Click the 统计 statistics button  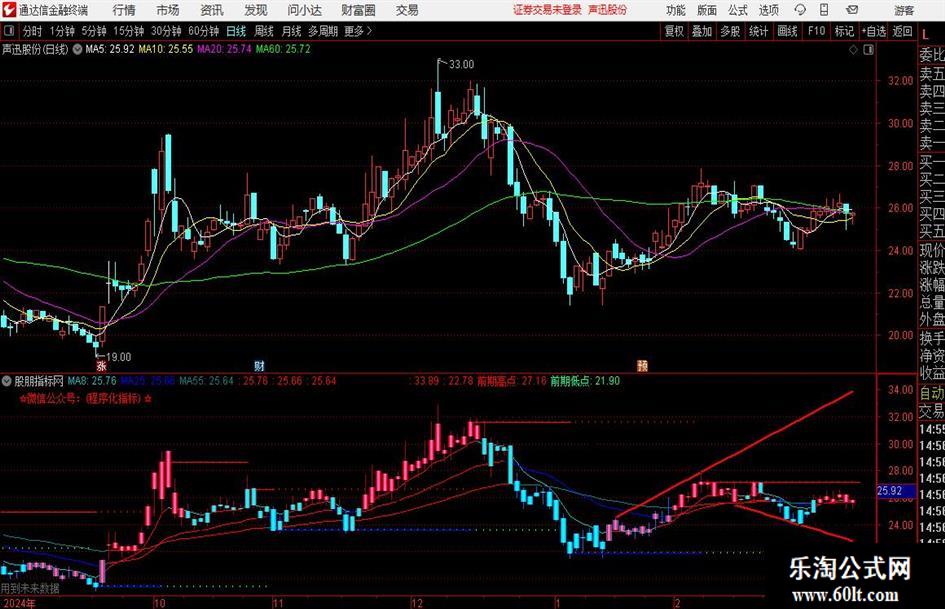tap(758, 31)
